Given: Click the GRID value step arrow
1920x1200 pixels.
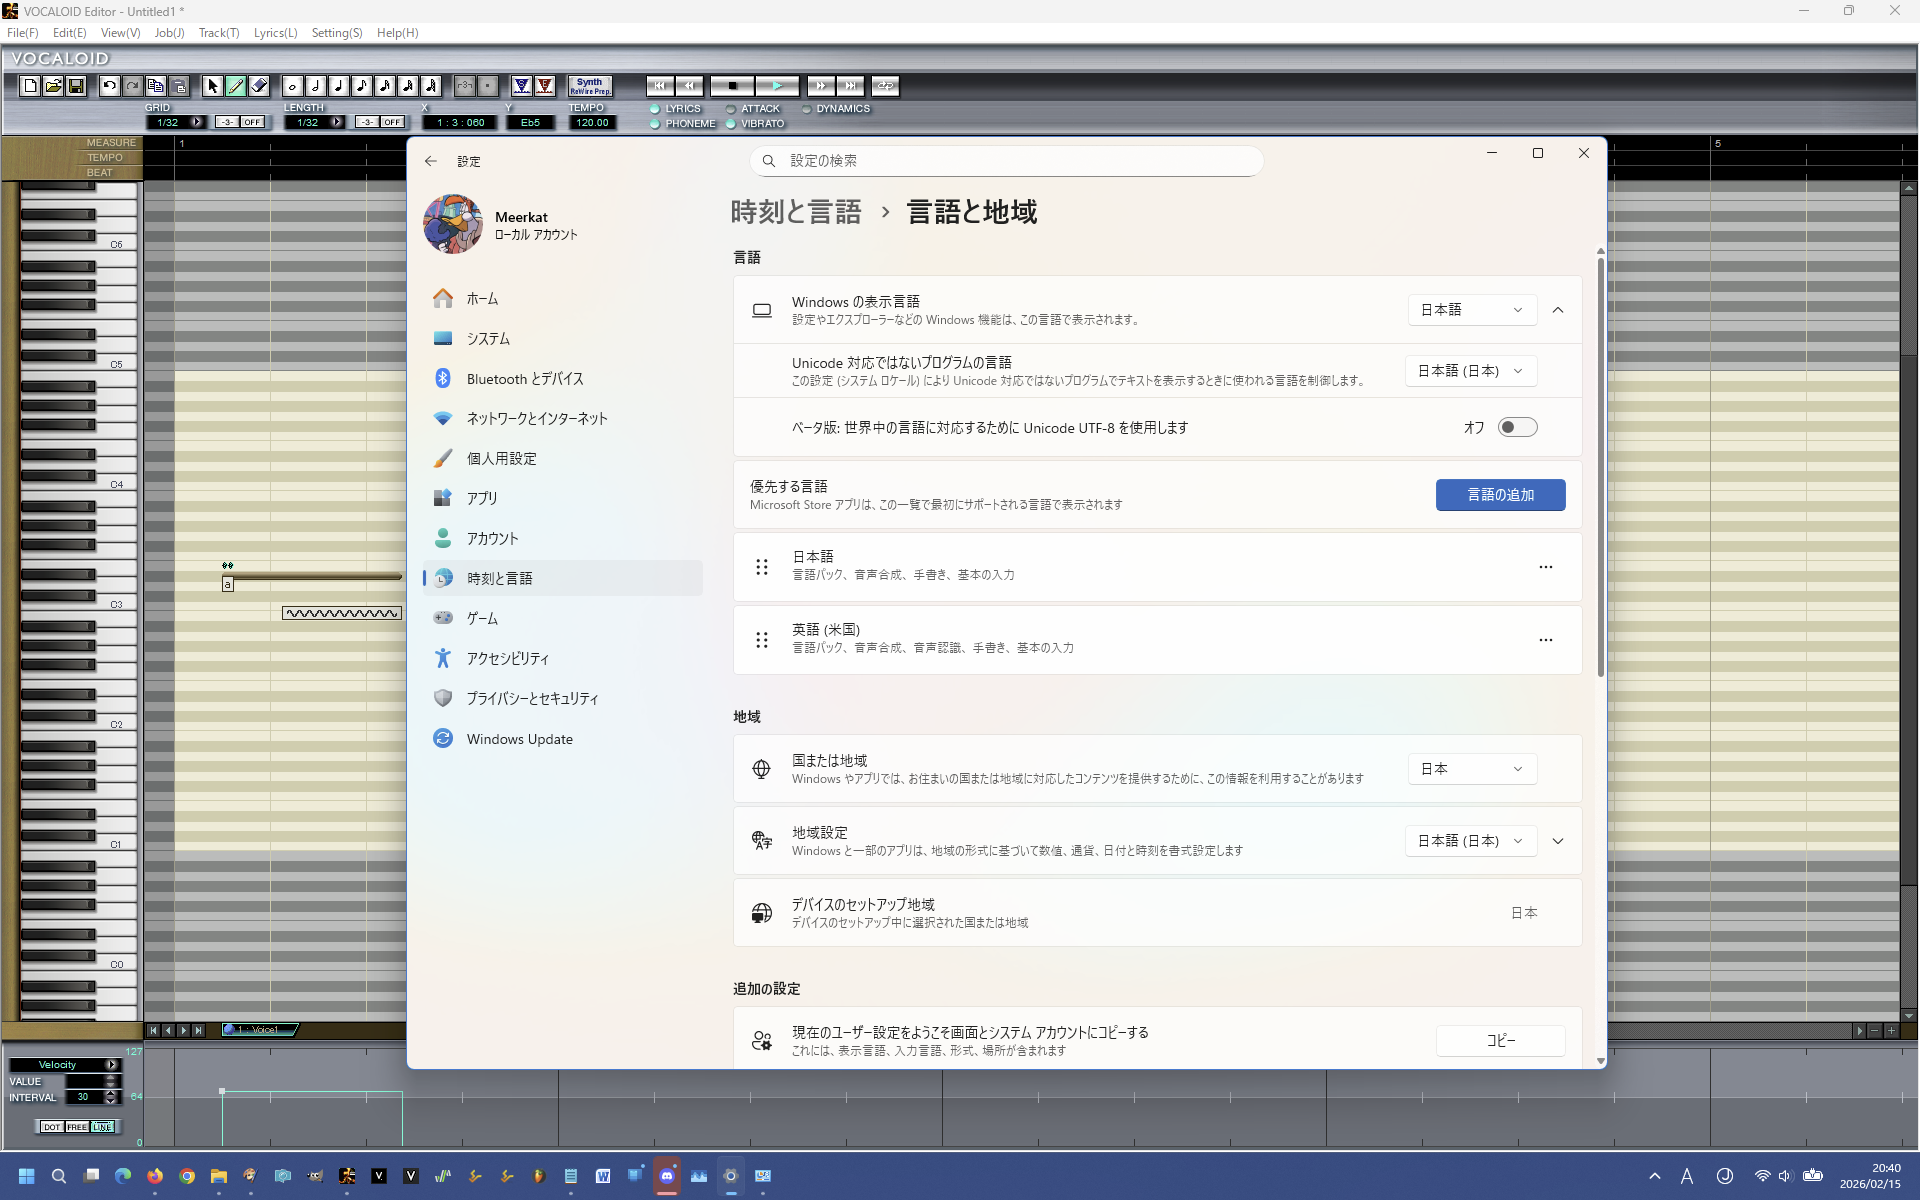Looking at the screenshot, I should 196,122.
